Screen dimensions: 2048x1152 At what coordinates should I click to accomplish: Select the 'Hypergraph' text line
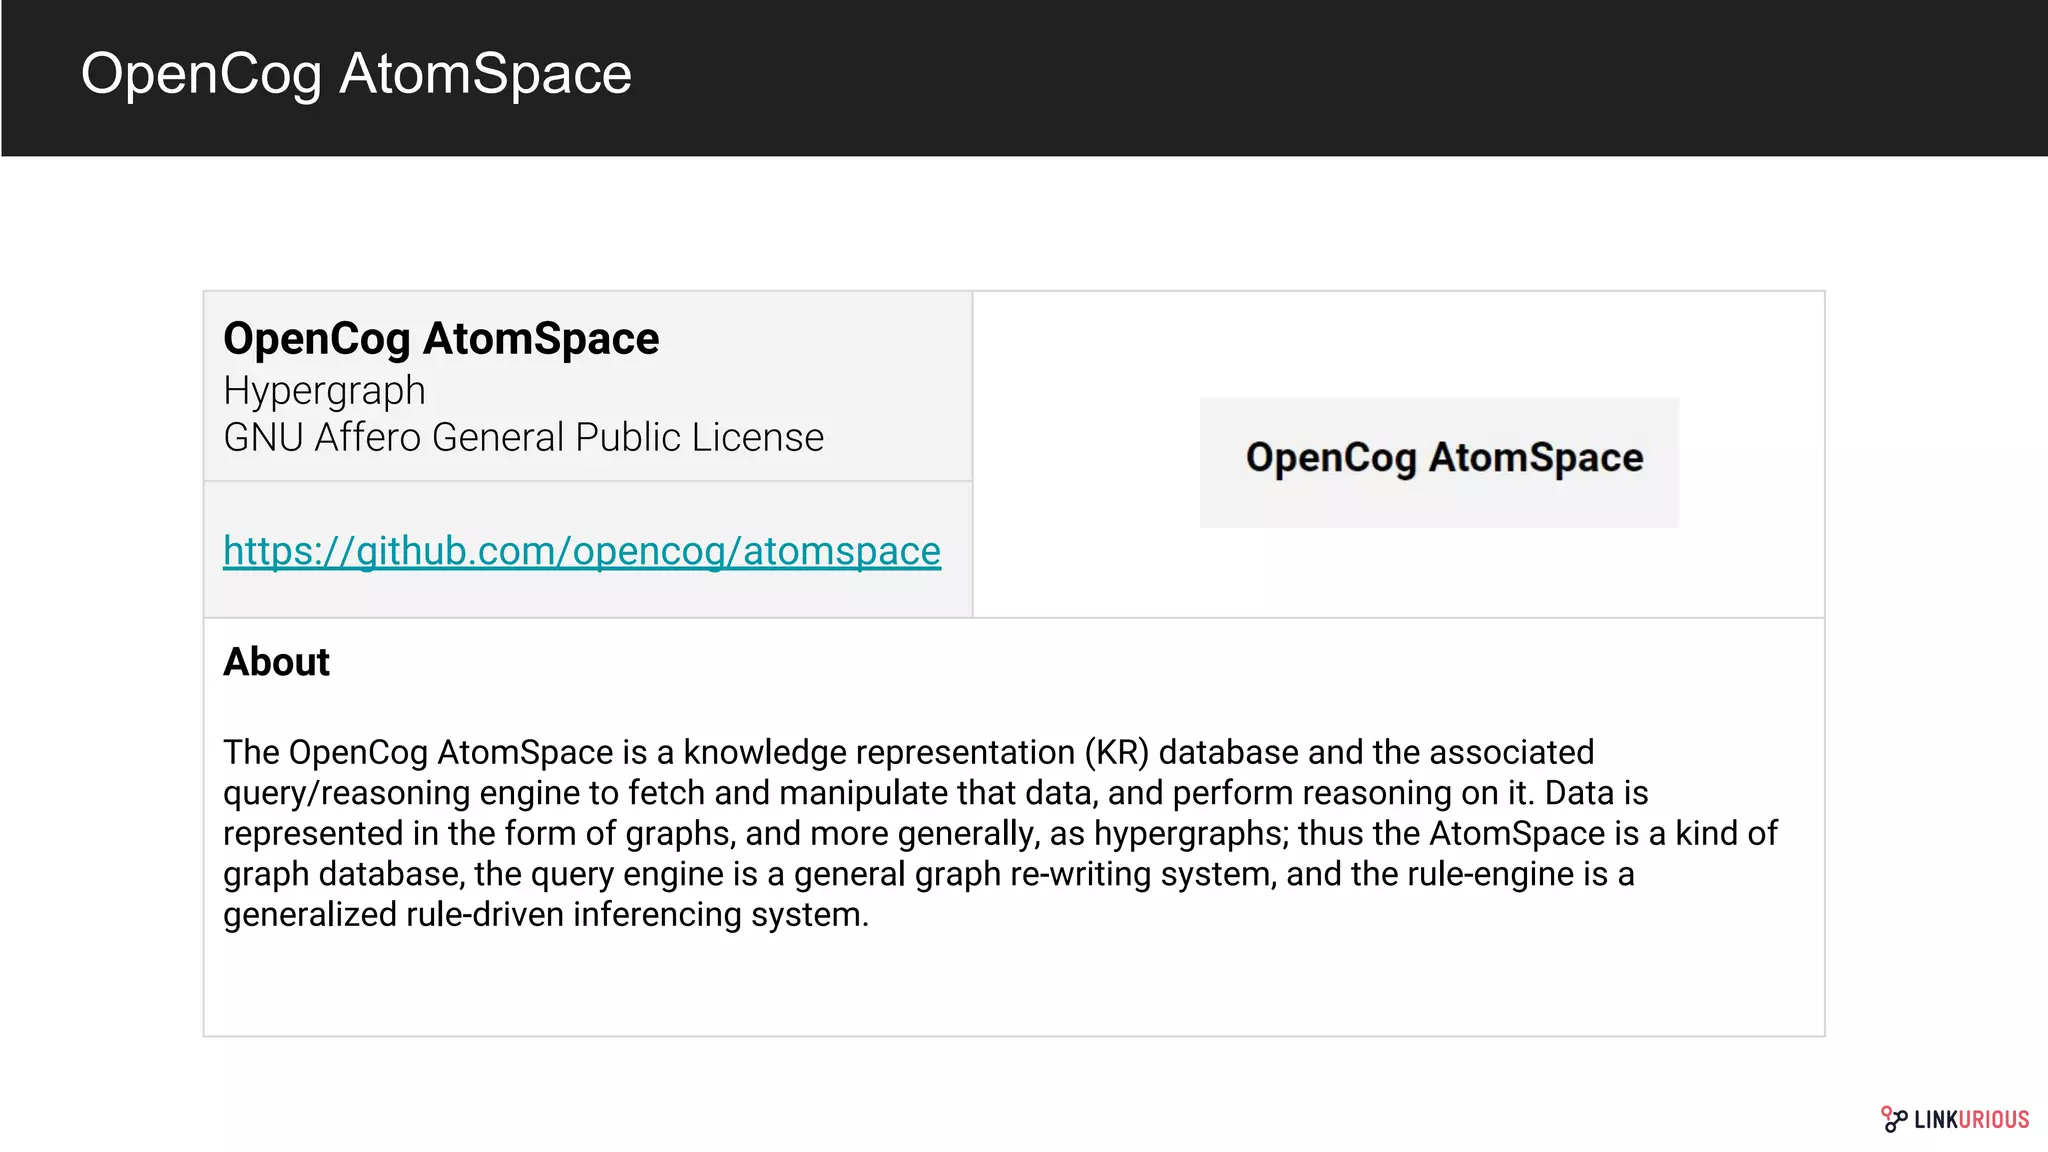coord(324,390)
